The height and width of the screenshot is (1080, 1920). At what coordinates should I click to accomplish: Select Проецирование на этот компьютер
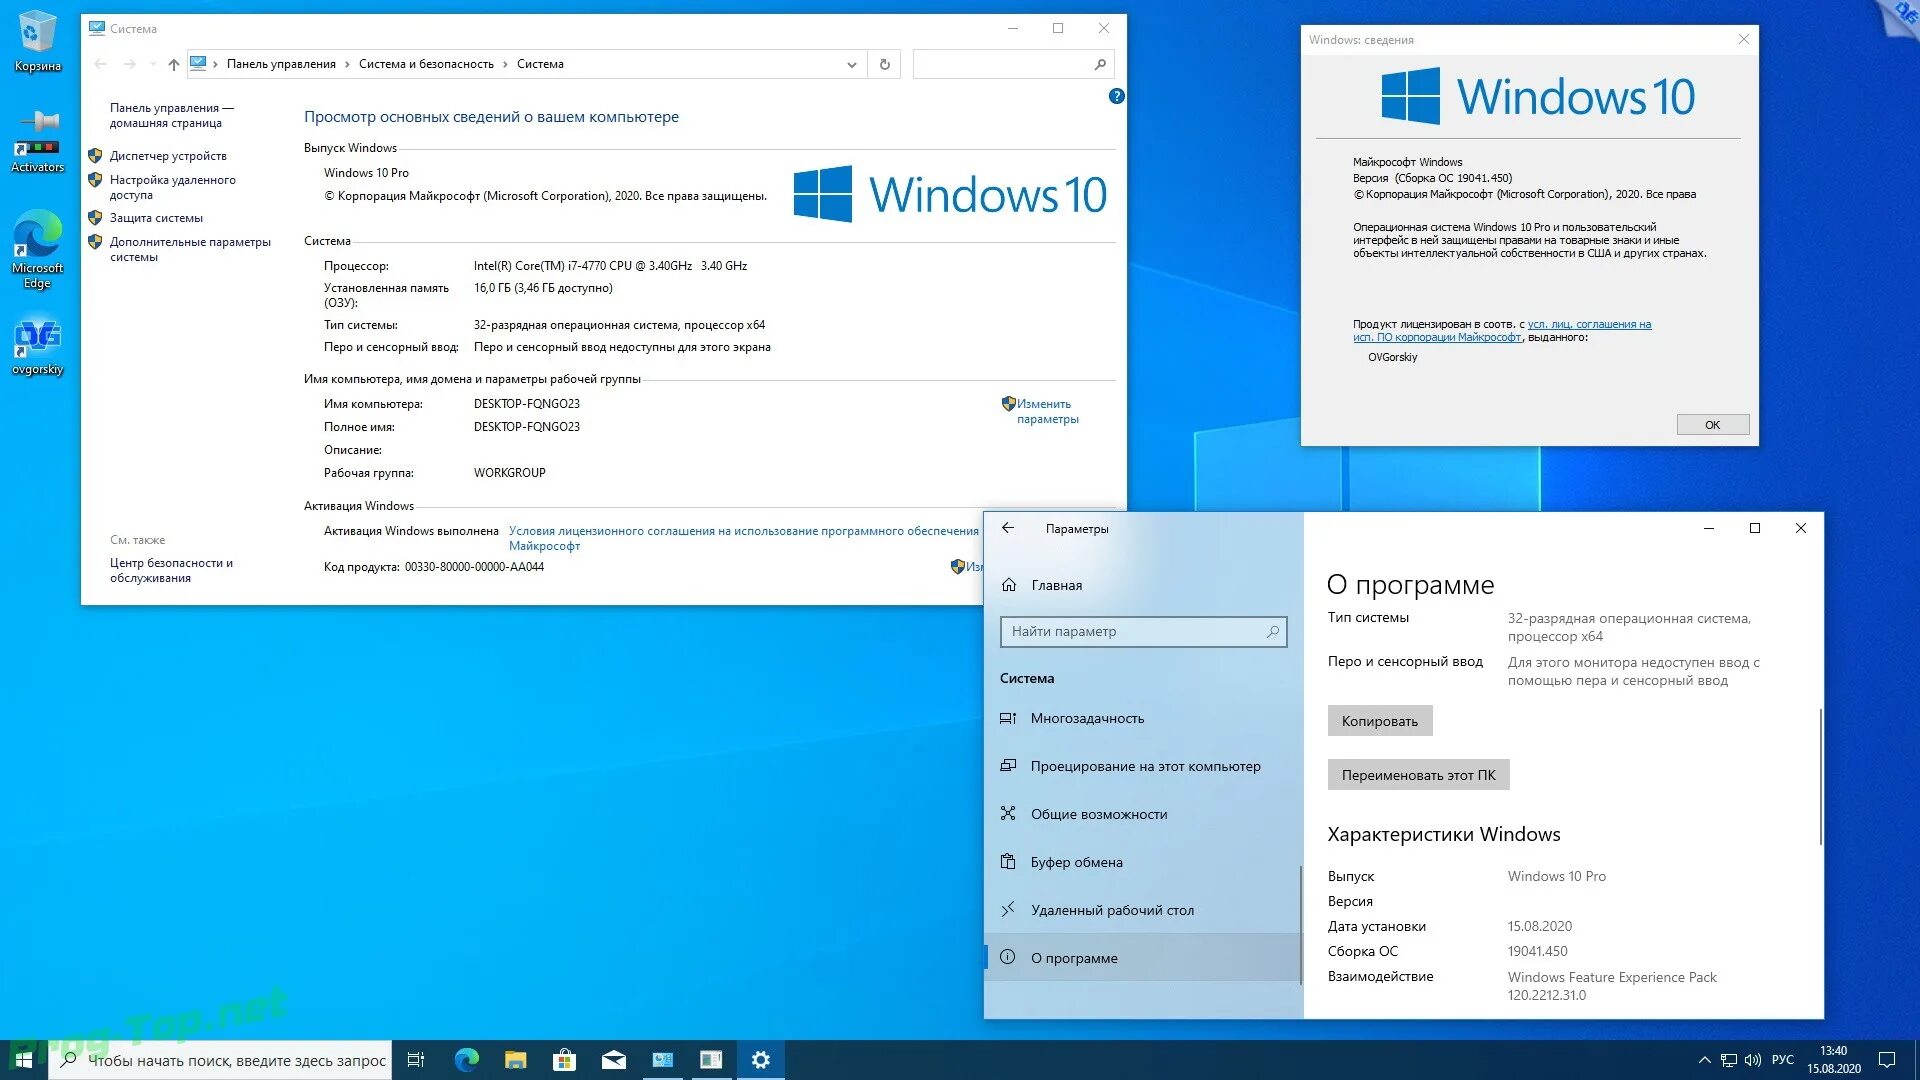1145,766
